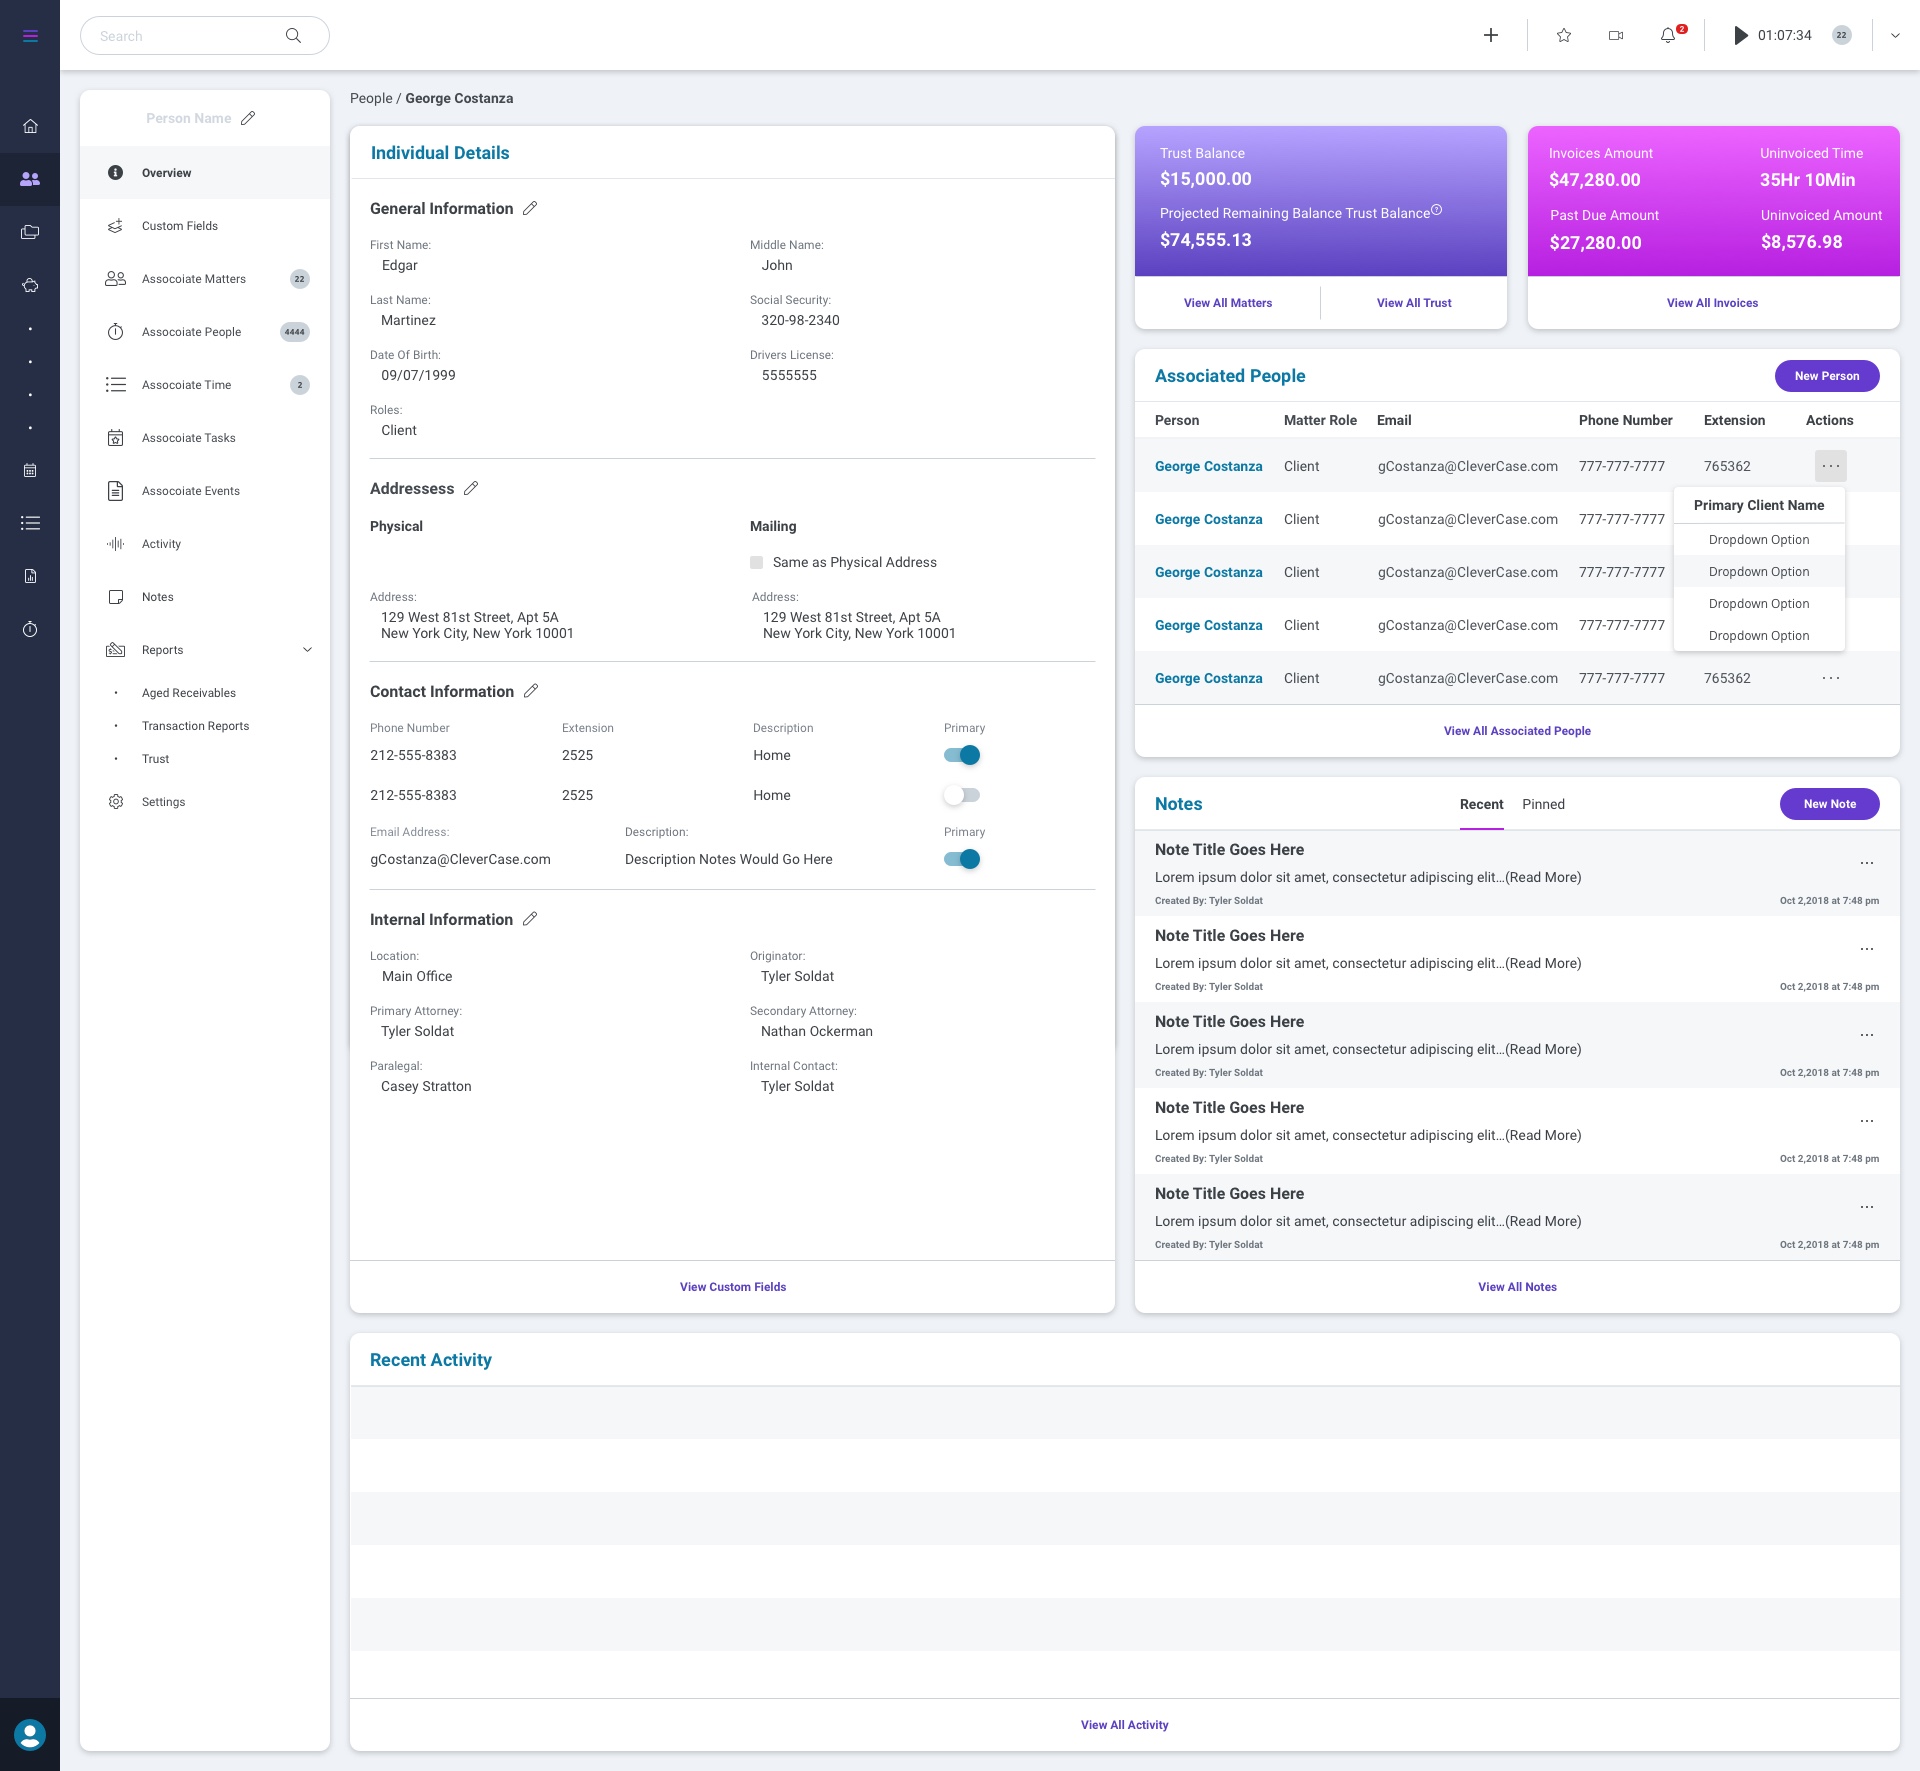Start the timer play button
The height and width of the screenshot is (1771, 1920).
pos(1741,36)
